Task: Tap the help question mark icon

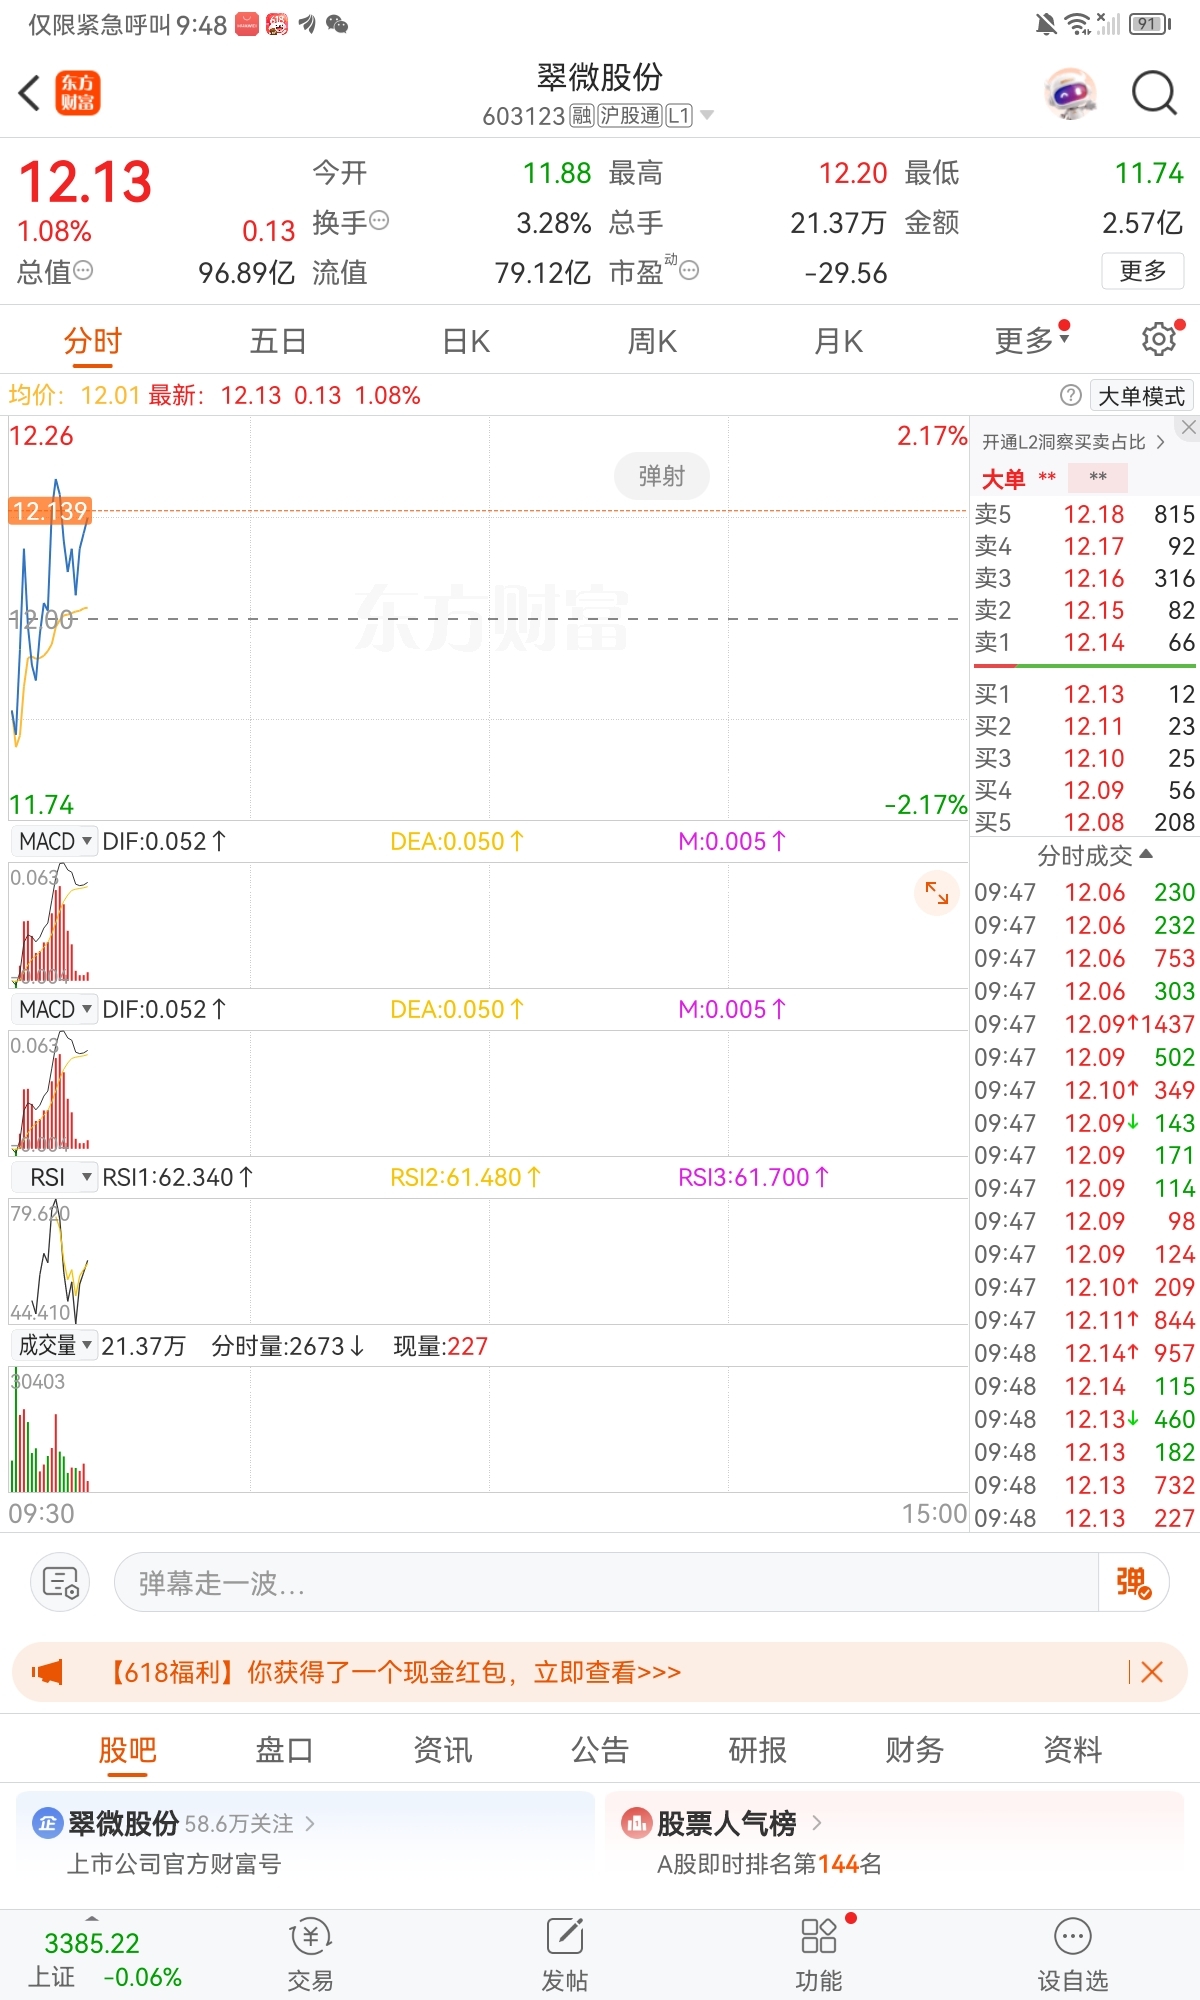Action: pyautogui.click(x=1070, y=395)
